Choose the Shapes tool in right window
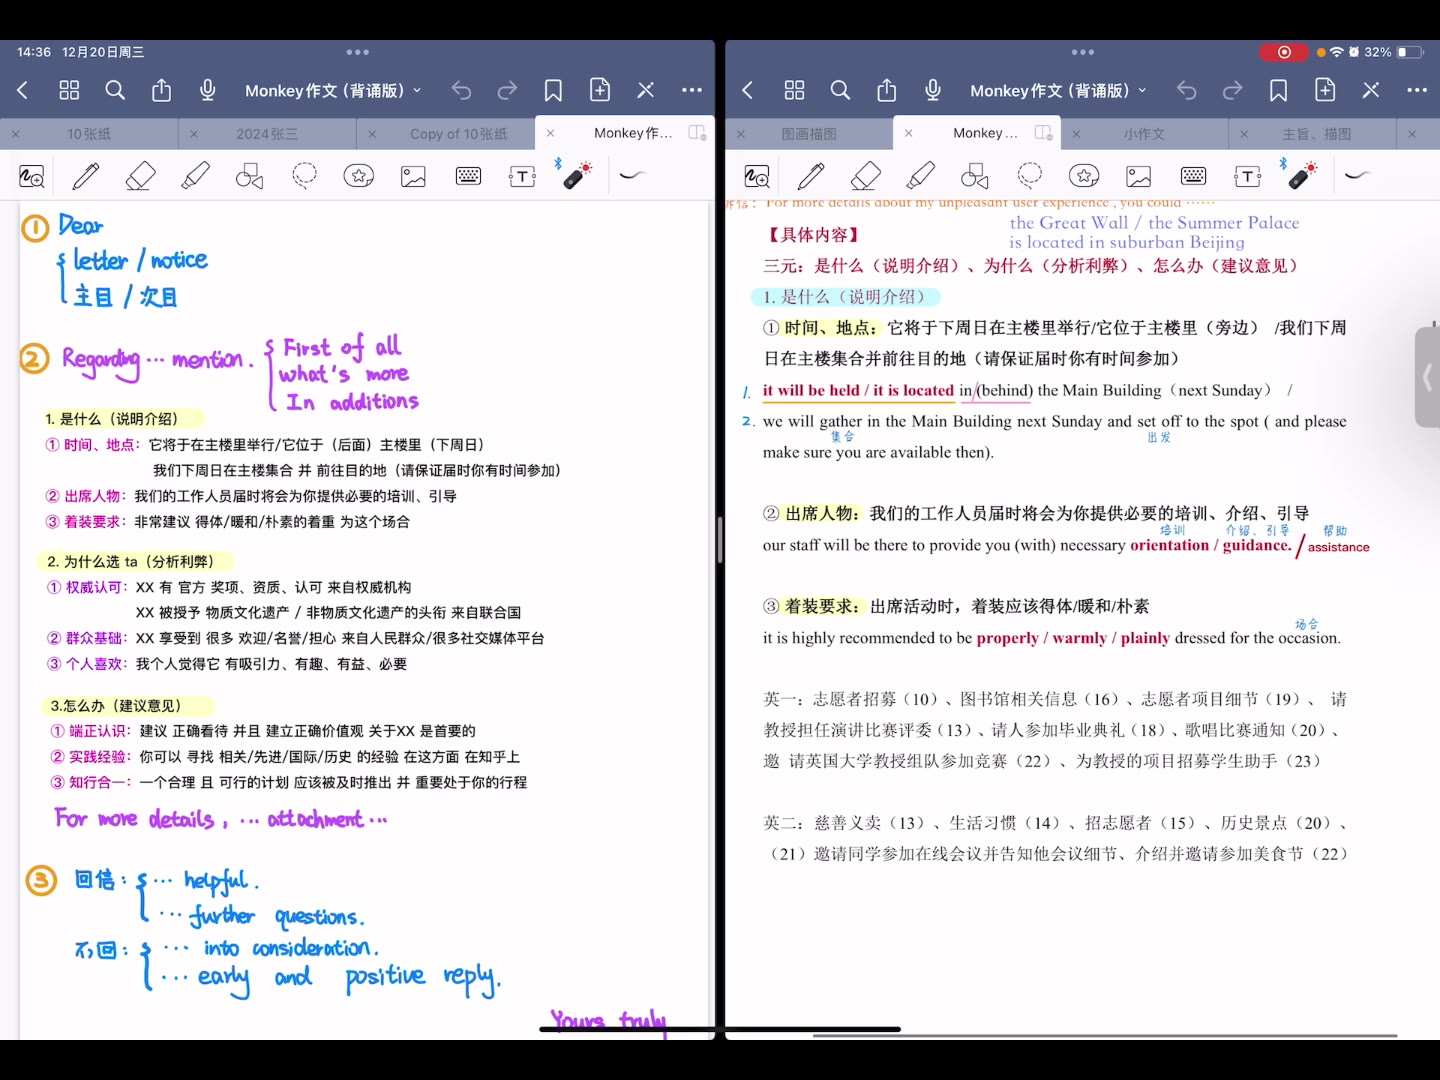The width and height of the screenshot is (1440, 1080). point(974,177)
